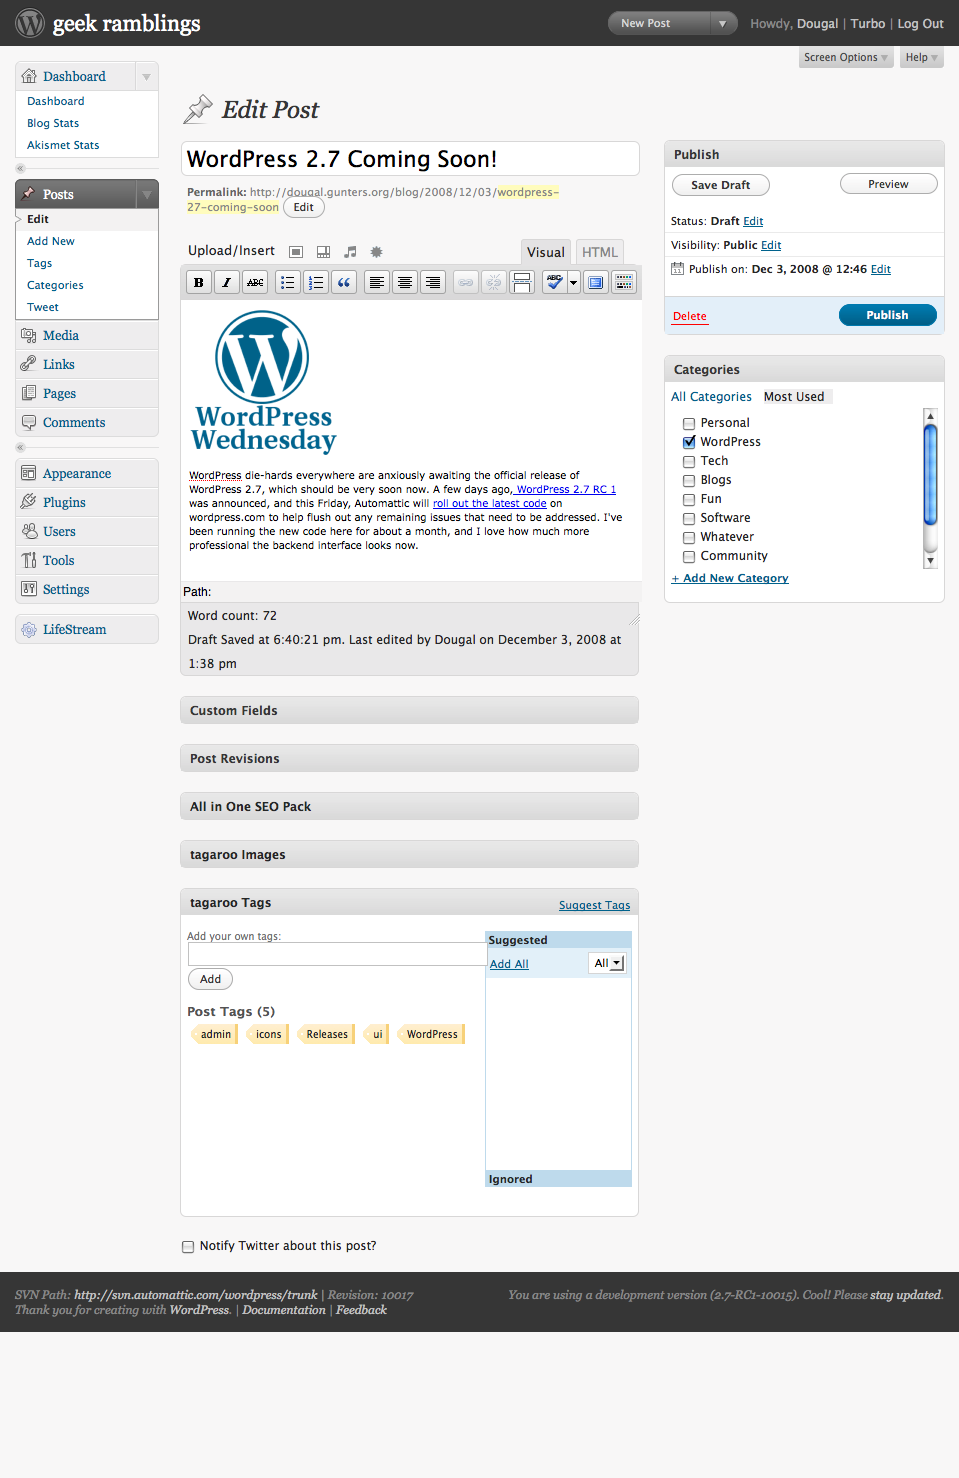Insert the More tag break
The image size is (959, 1478).
pos(522,283)
